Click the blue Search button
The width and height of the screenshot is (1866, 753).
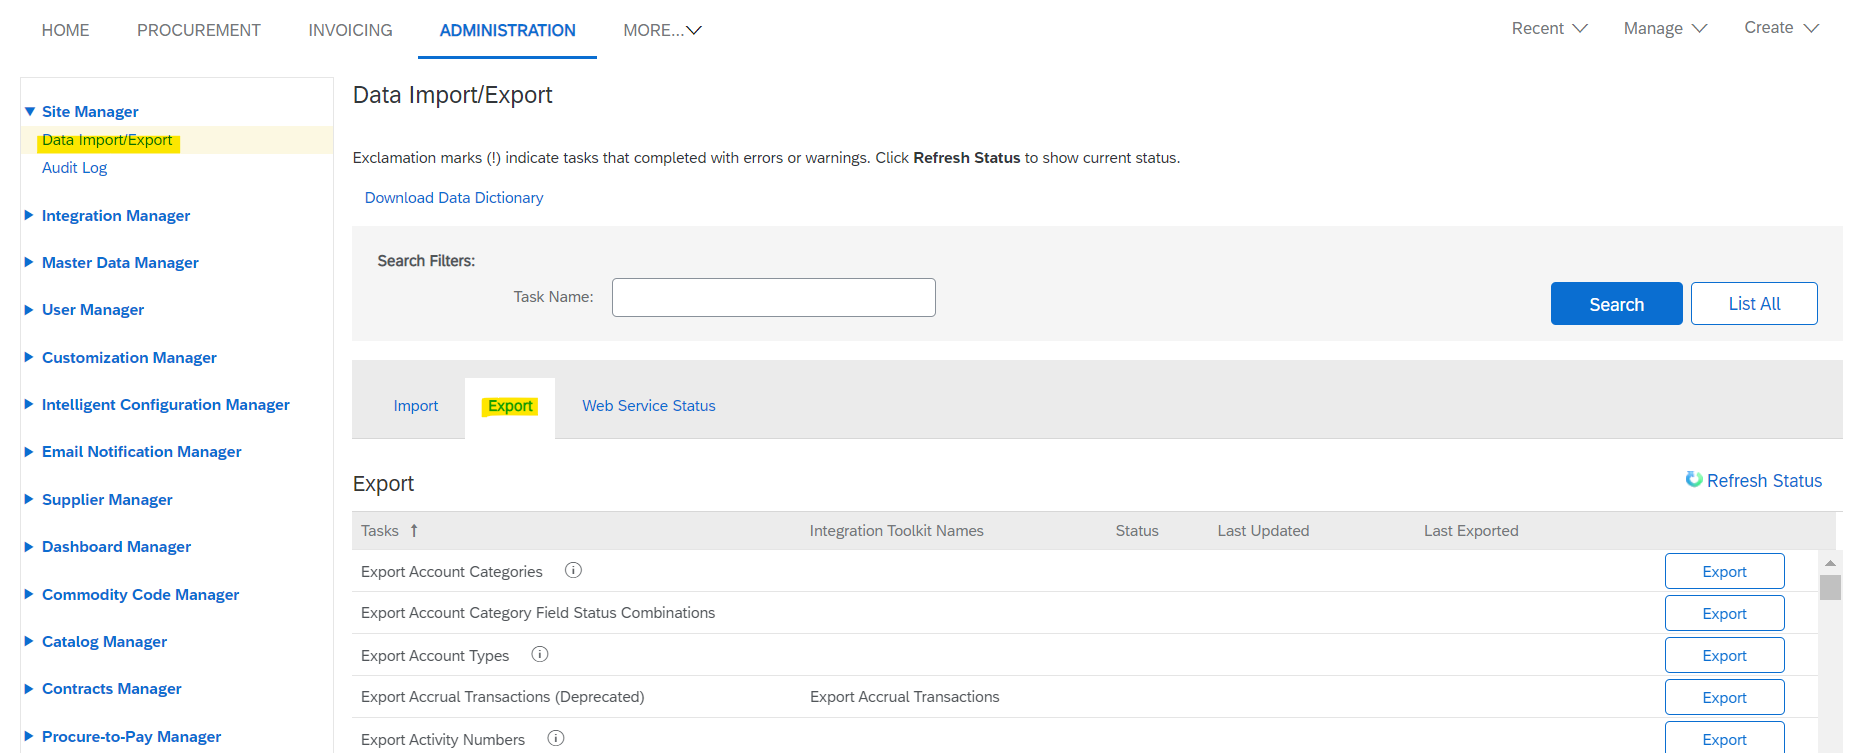1616,304
